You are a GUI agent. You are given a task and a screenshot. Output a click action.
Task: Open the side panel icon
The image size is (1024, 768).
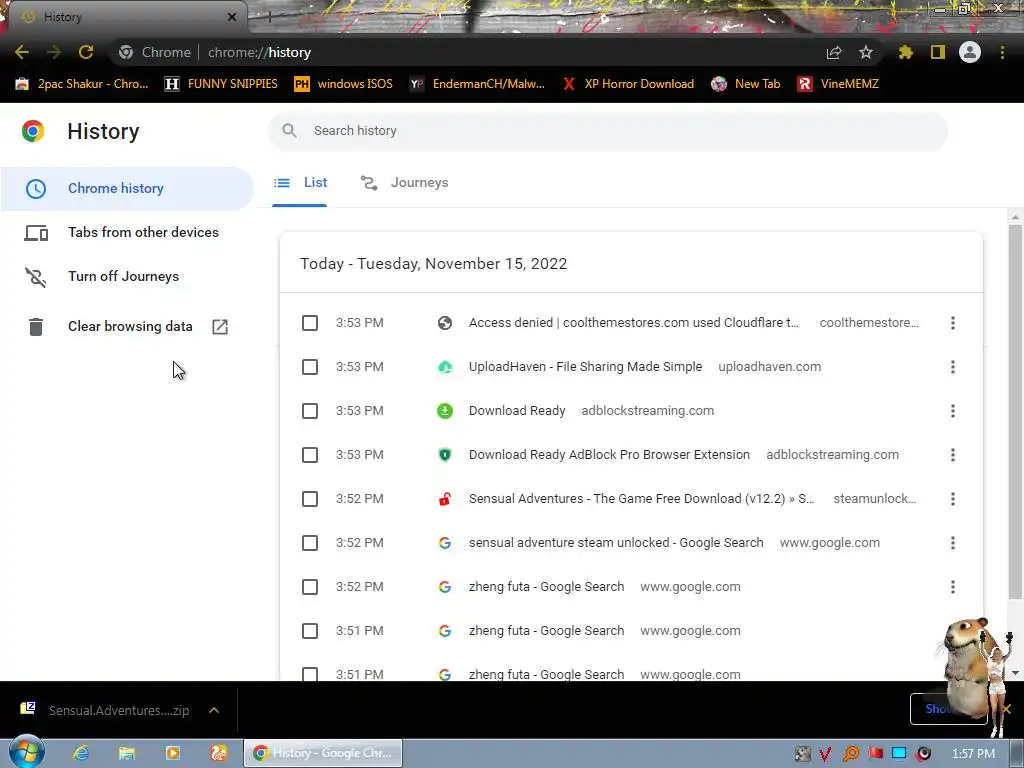pos(938,52)
